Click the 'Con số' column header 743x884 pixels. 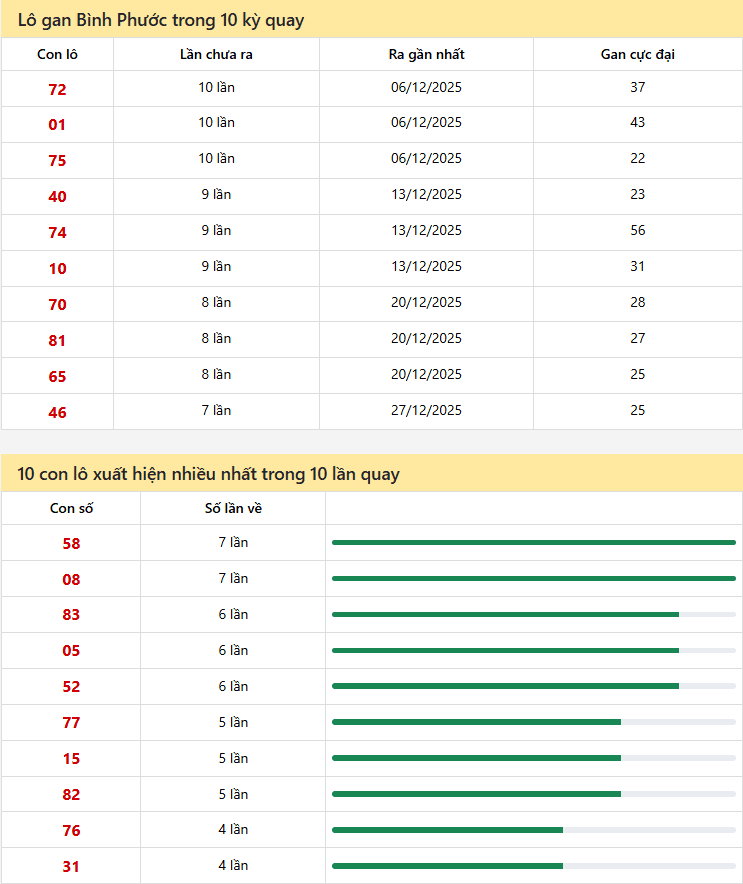pos(71,509)
